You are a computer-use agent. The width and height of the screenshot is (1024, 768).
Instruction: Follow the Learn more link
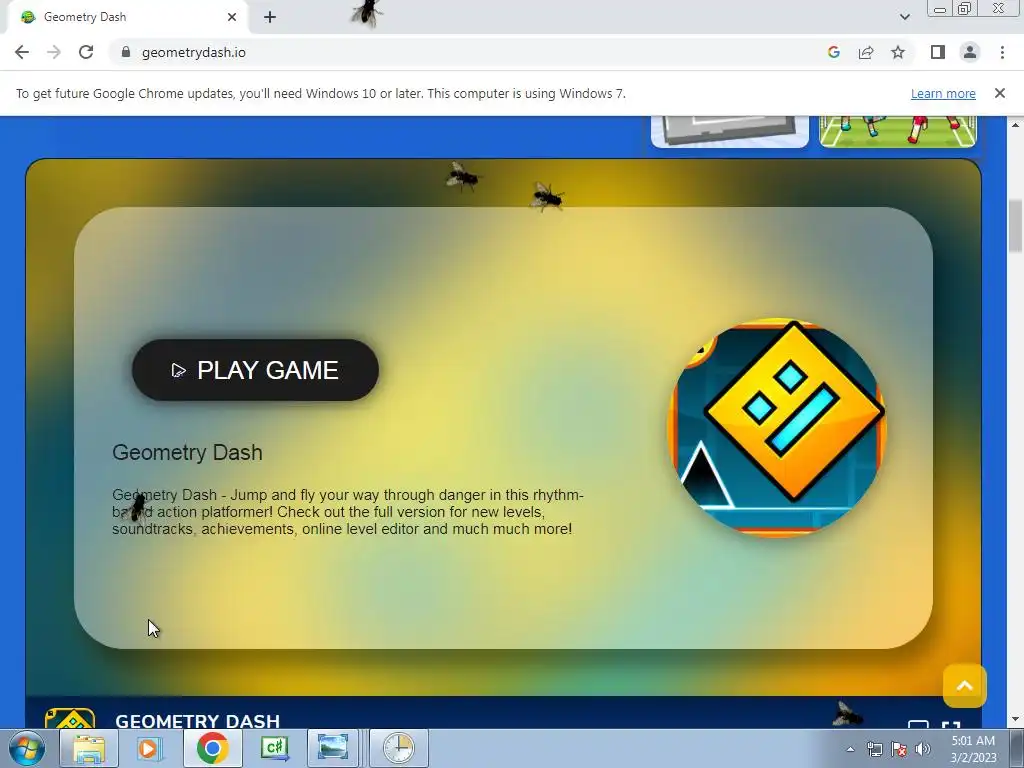[943, 93]
